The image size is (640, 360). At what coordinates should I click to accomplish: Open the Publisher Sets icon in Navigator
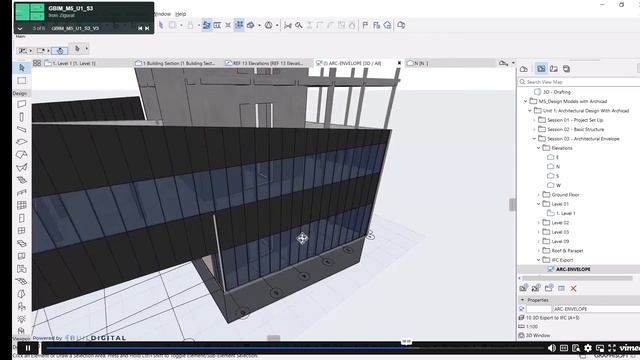tap(567, 69)
